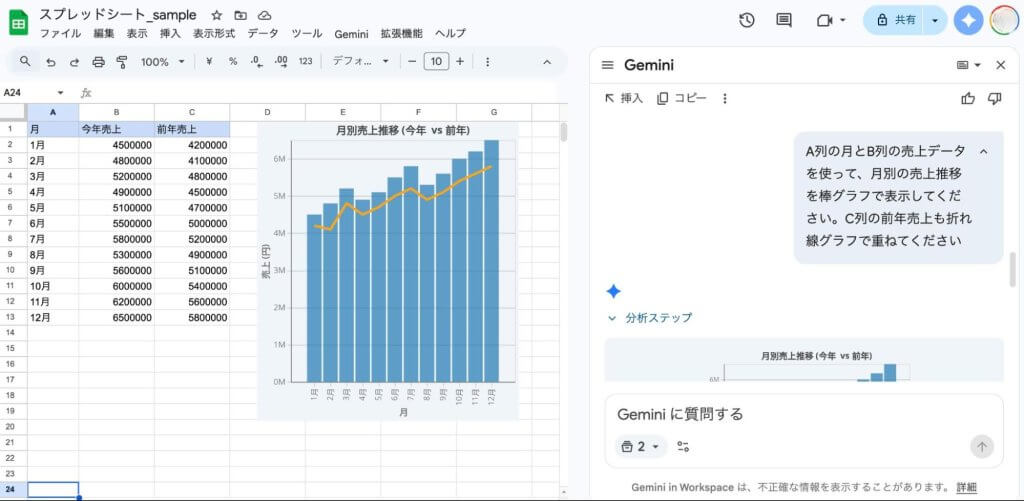
Task: Open the 挿入 menu
Action: 170,34
